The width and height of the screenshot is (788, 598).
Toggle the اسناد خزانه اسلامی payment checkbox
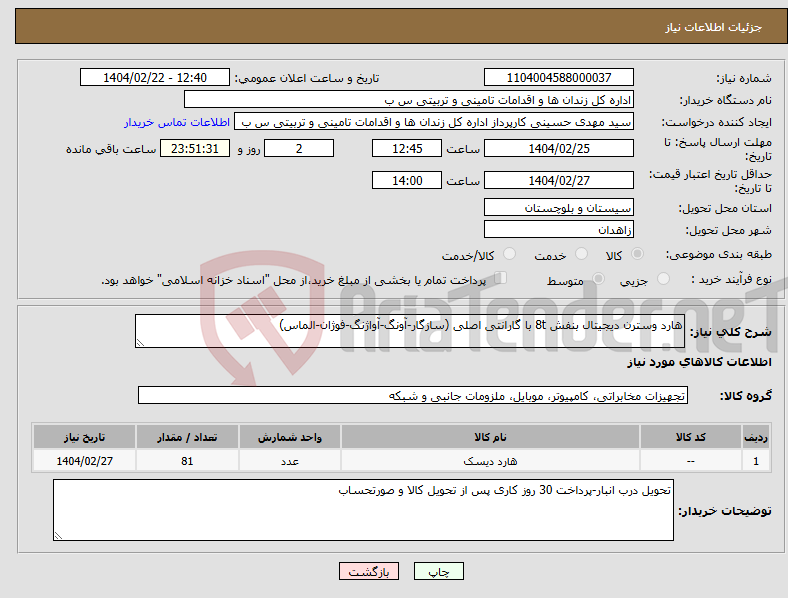(x=501, y=277)
